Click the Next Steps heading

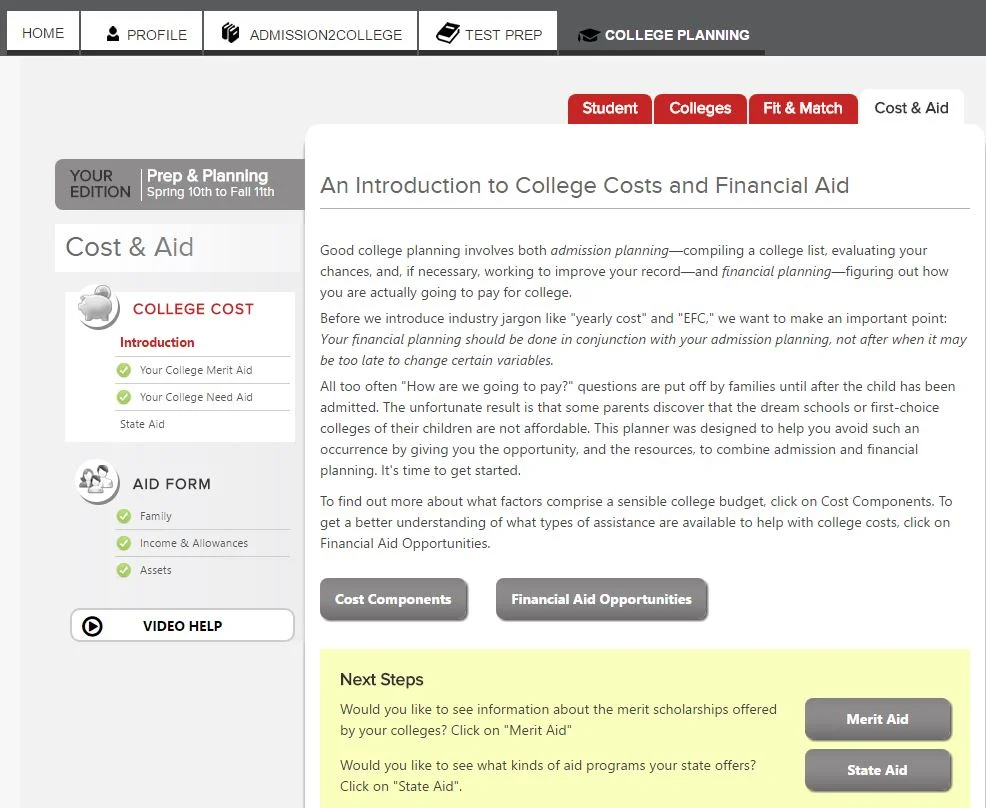382,679
